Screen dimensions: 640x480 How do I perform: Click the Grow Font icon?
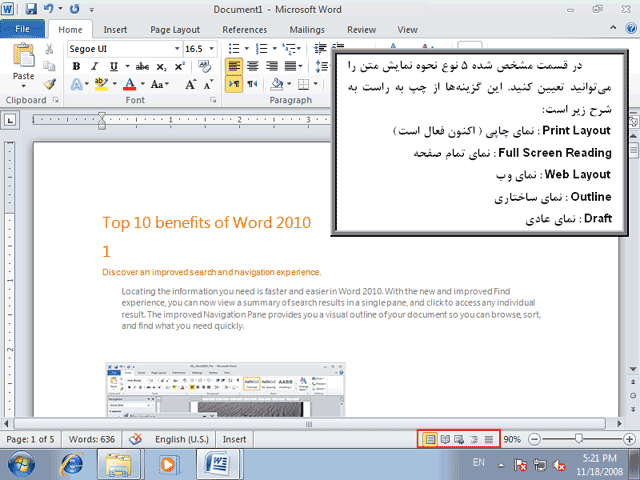[x=190, y=84]
